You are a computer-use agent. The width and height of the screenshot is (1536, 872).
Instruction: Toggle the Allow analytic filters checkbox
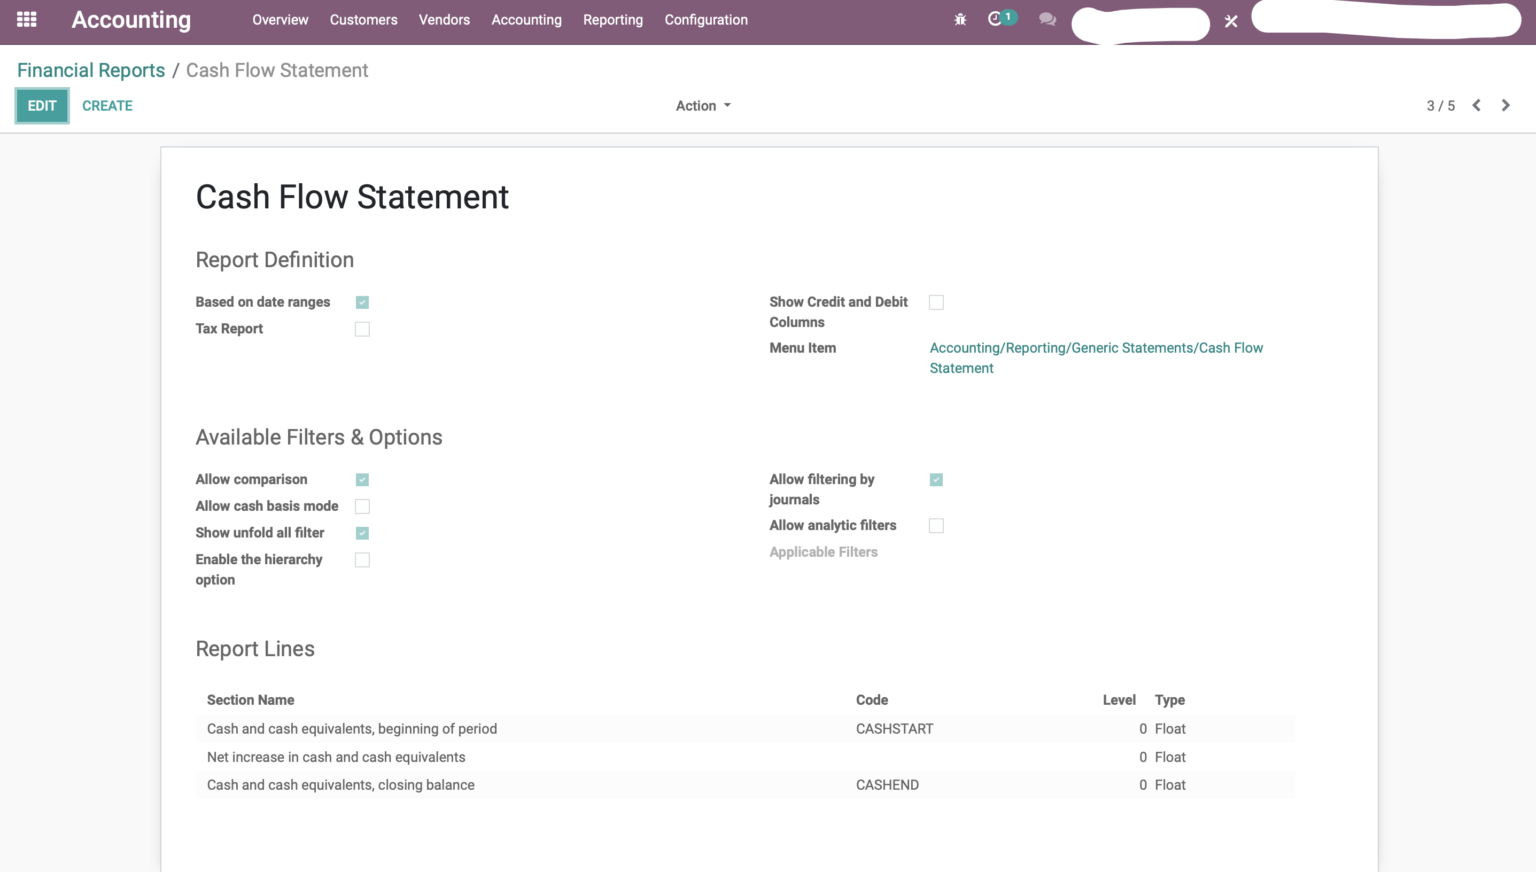pos(936,525)
